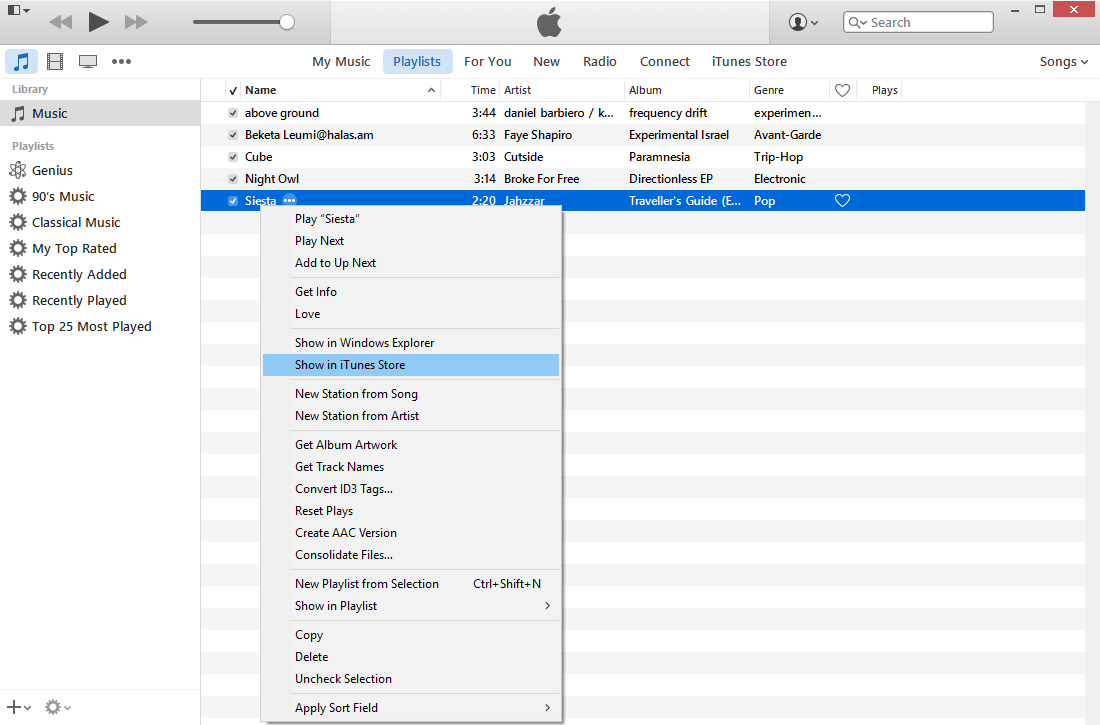Screen dimensions: 1100x725
Task: Select the Night Owl song row
Action: click(x=643, y=179)
